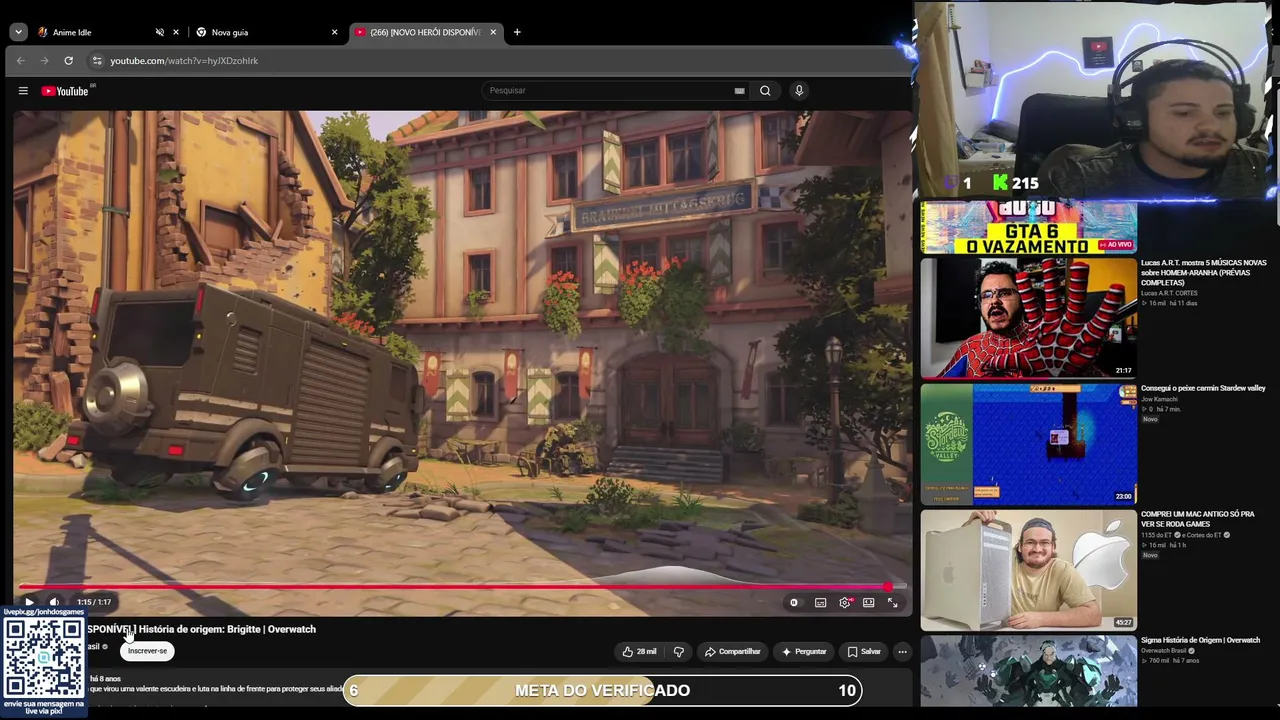
Task: Click the Inscrever-se subscribe button
Action: [147, 651]
